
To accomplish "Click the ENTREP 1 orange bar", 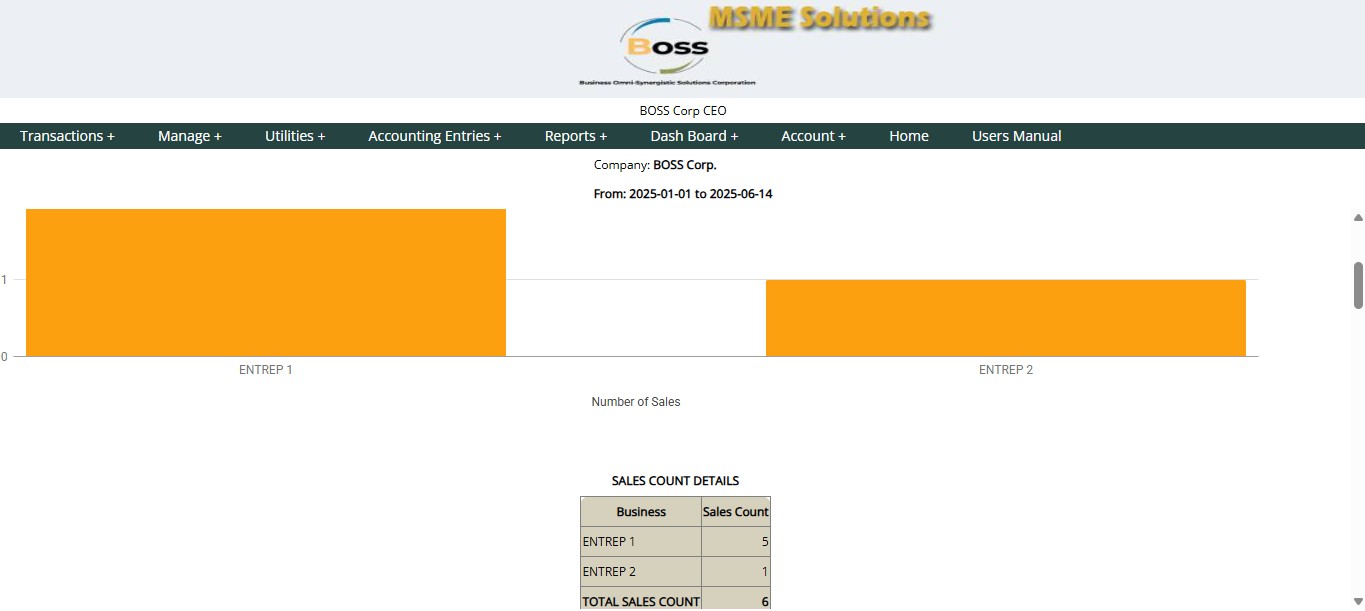I will (266, 282).
